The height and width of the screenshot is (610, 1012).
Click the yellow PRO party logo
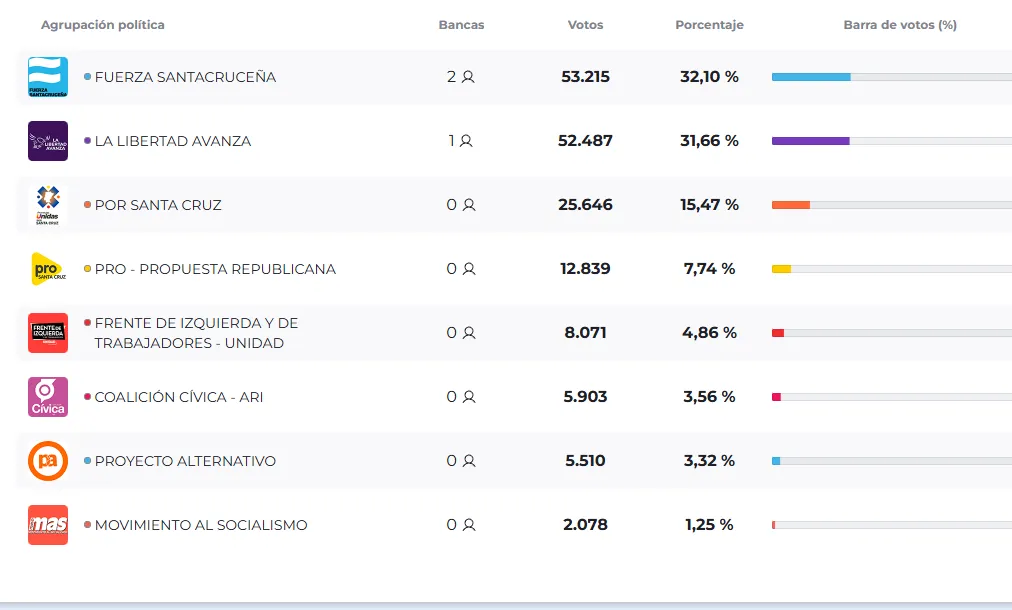(x=48, y=269)
